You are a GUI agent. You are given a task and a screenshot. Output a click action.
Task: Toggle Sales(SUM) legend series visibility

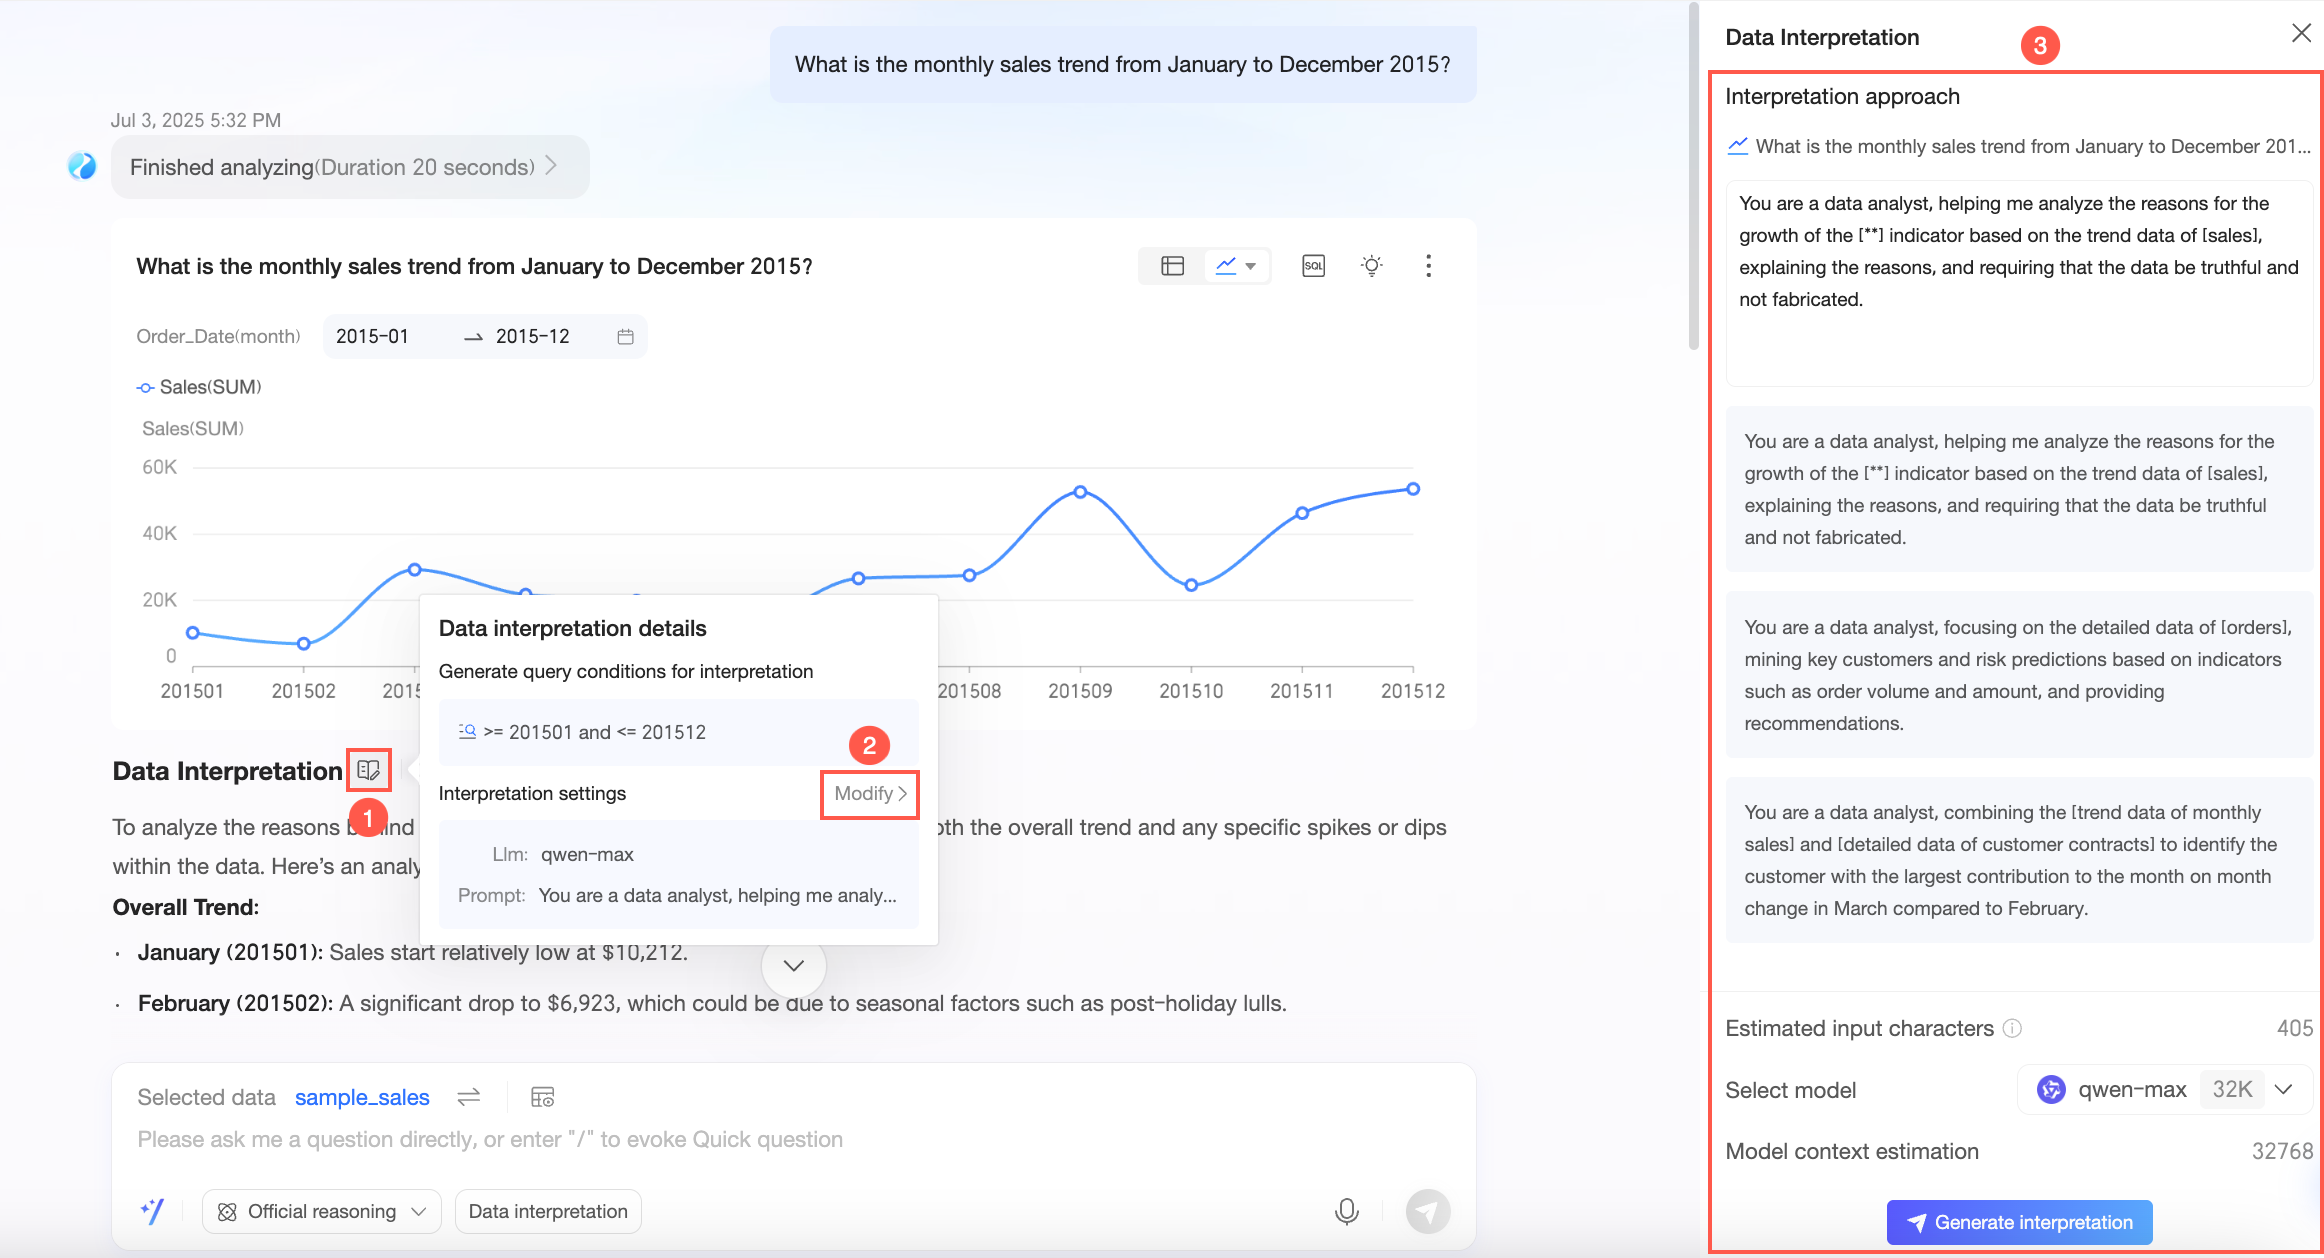[199, 387]
